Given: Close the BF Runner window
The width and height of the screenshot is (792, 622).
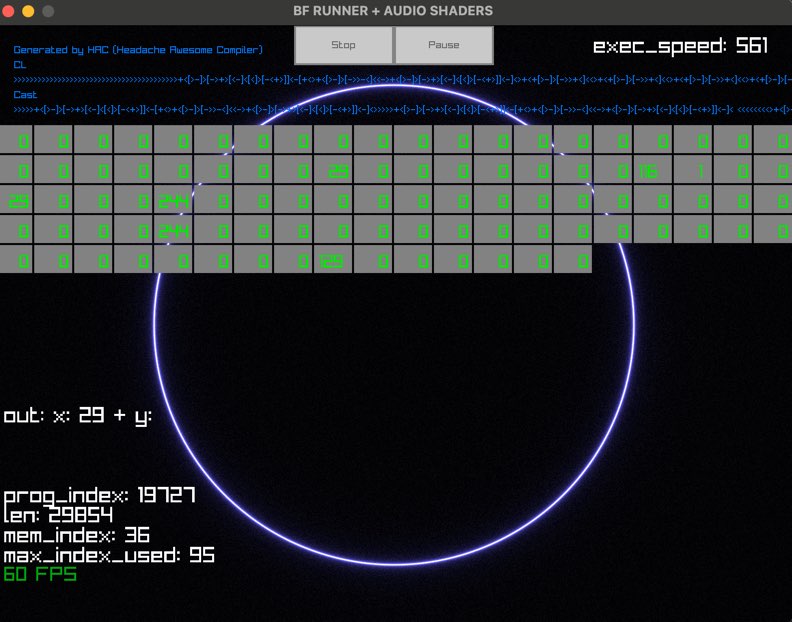Looking at the screenshot, I should coord(10,11).
